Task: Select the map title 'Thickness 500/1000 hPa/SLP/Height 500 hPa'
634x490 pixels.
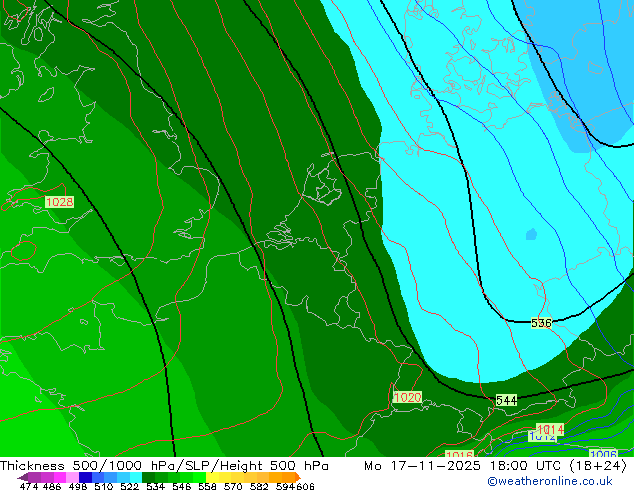Action: click(x=164, y=466)
